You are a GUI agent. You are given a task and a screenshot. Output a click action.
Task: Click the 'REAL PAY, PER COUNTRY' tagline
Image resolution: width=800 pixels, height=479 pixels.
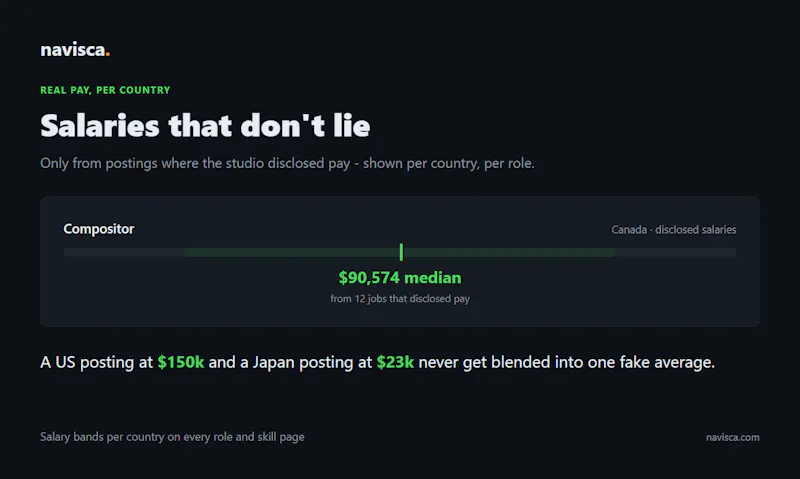point(105,90)
